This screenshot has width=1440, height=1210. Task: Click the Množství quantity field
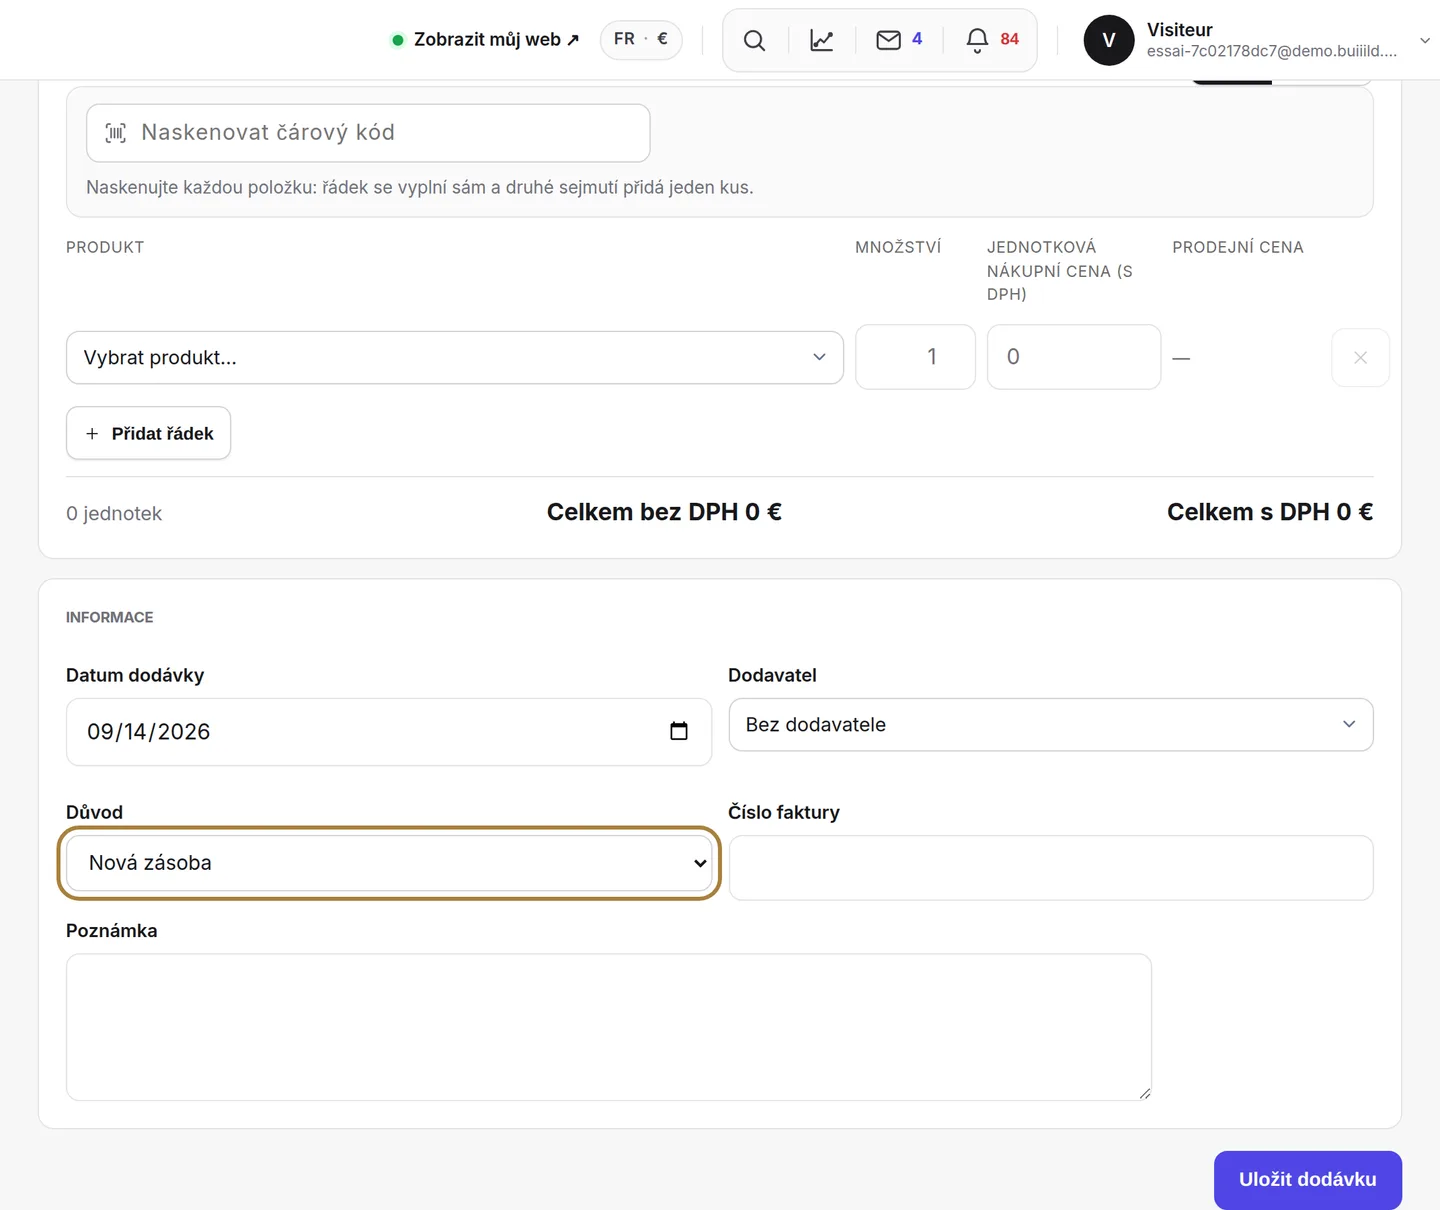coord(915,357)
